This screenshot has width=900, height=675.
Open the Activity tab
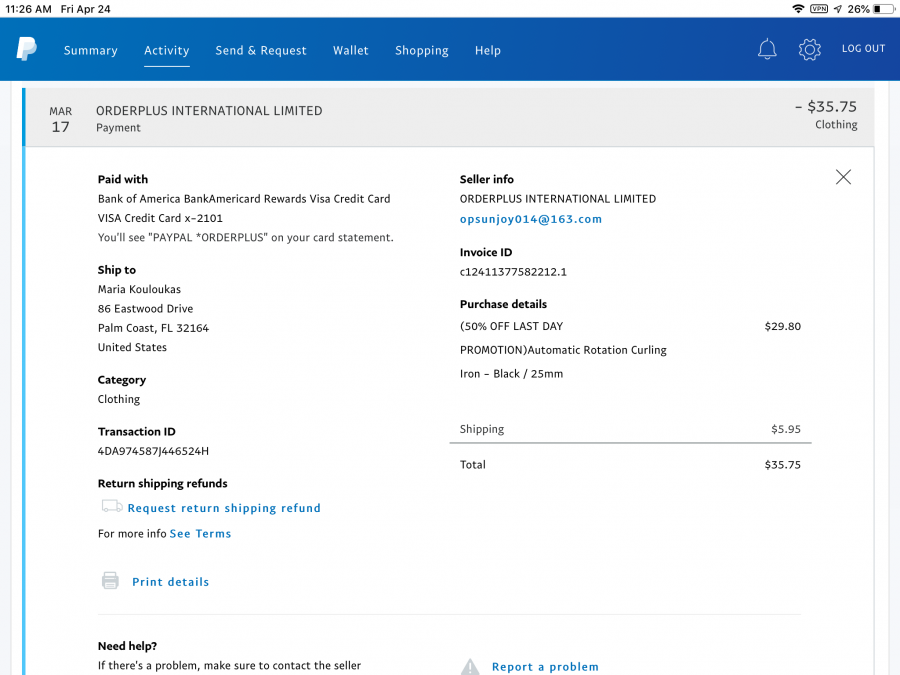[x=166, y=51]
